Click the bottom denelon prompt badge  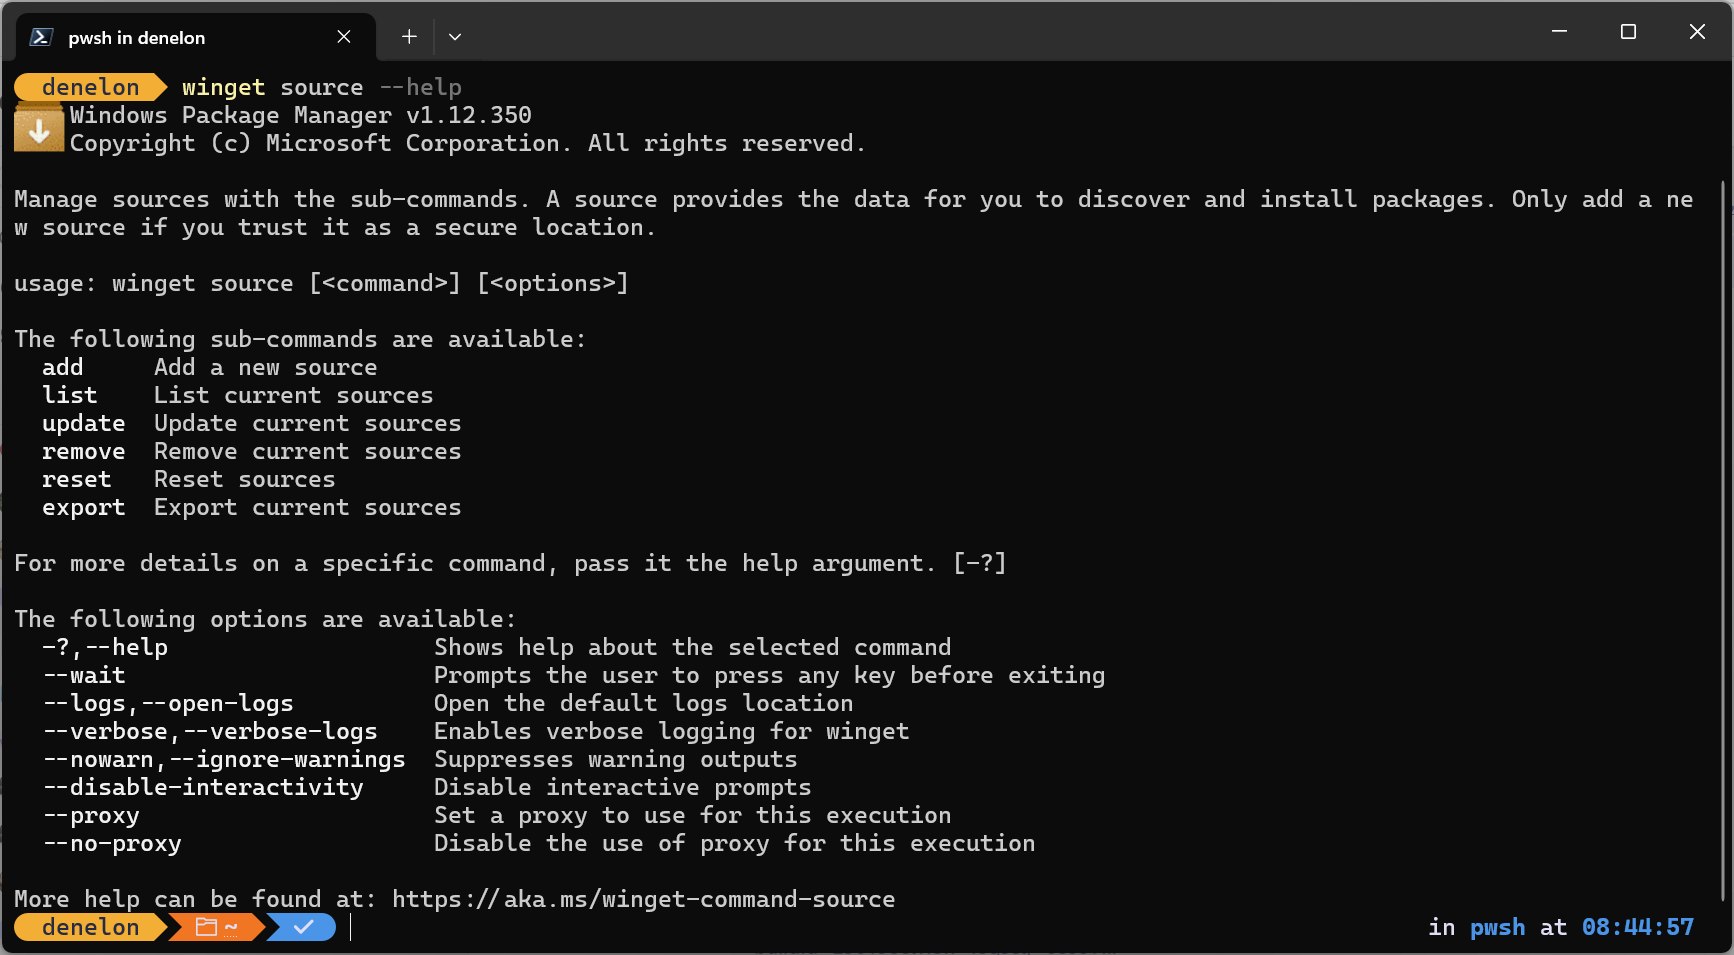(x=90, y=927)
